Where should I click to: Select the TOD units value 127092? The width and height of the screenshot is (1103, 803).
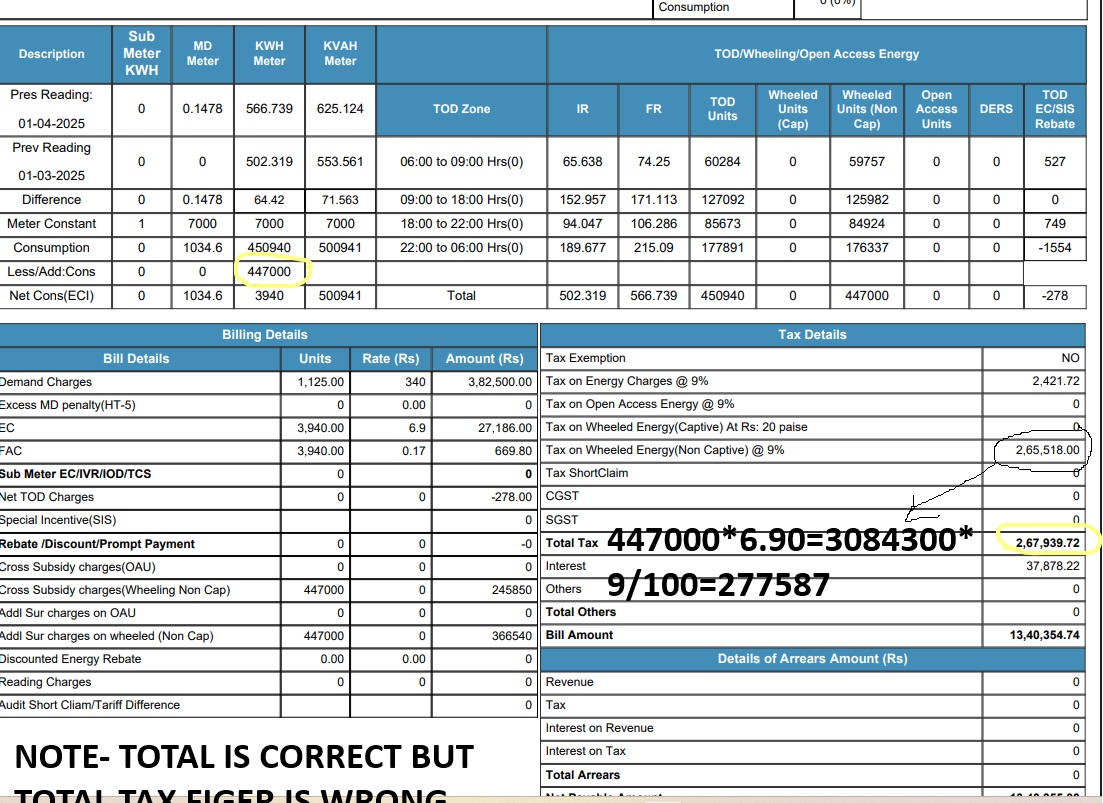[722, 200]
